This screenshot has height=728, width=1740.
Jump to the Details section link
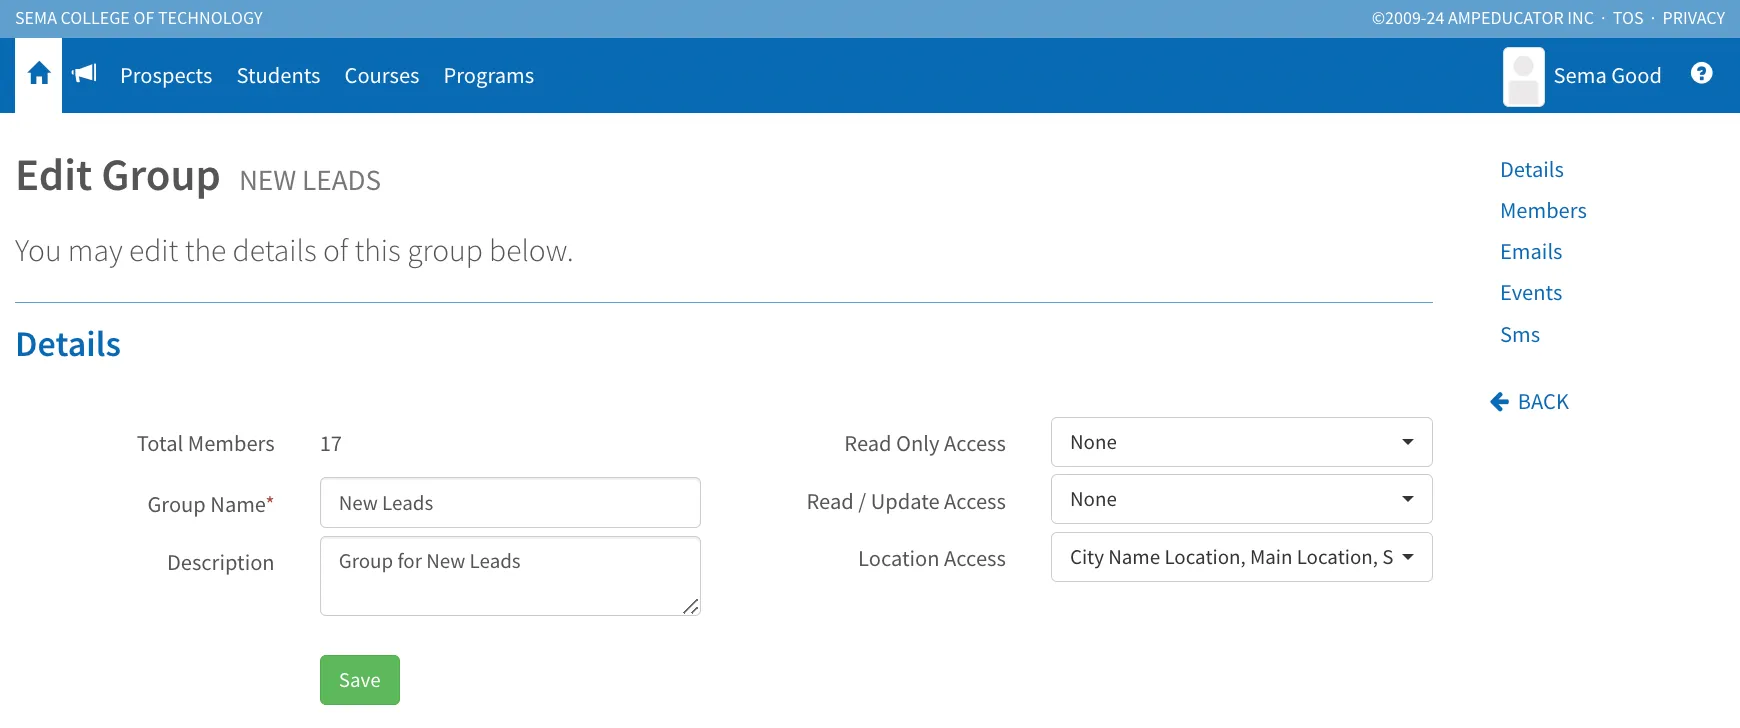(x=1531, y=170)
